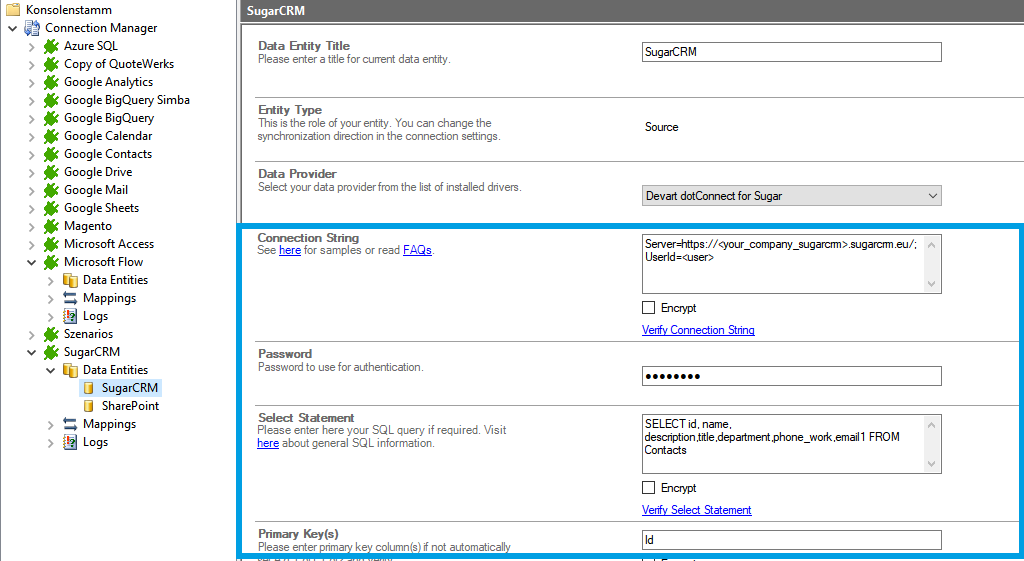The image size is (1024, 561).
Task: Click the Verify Connection String link
Action: point(698,330)
